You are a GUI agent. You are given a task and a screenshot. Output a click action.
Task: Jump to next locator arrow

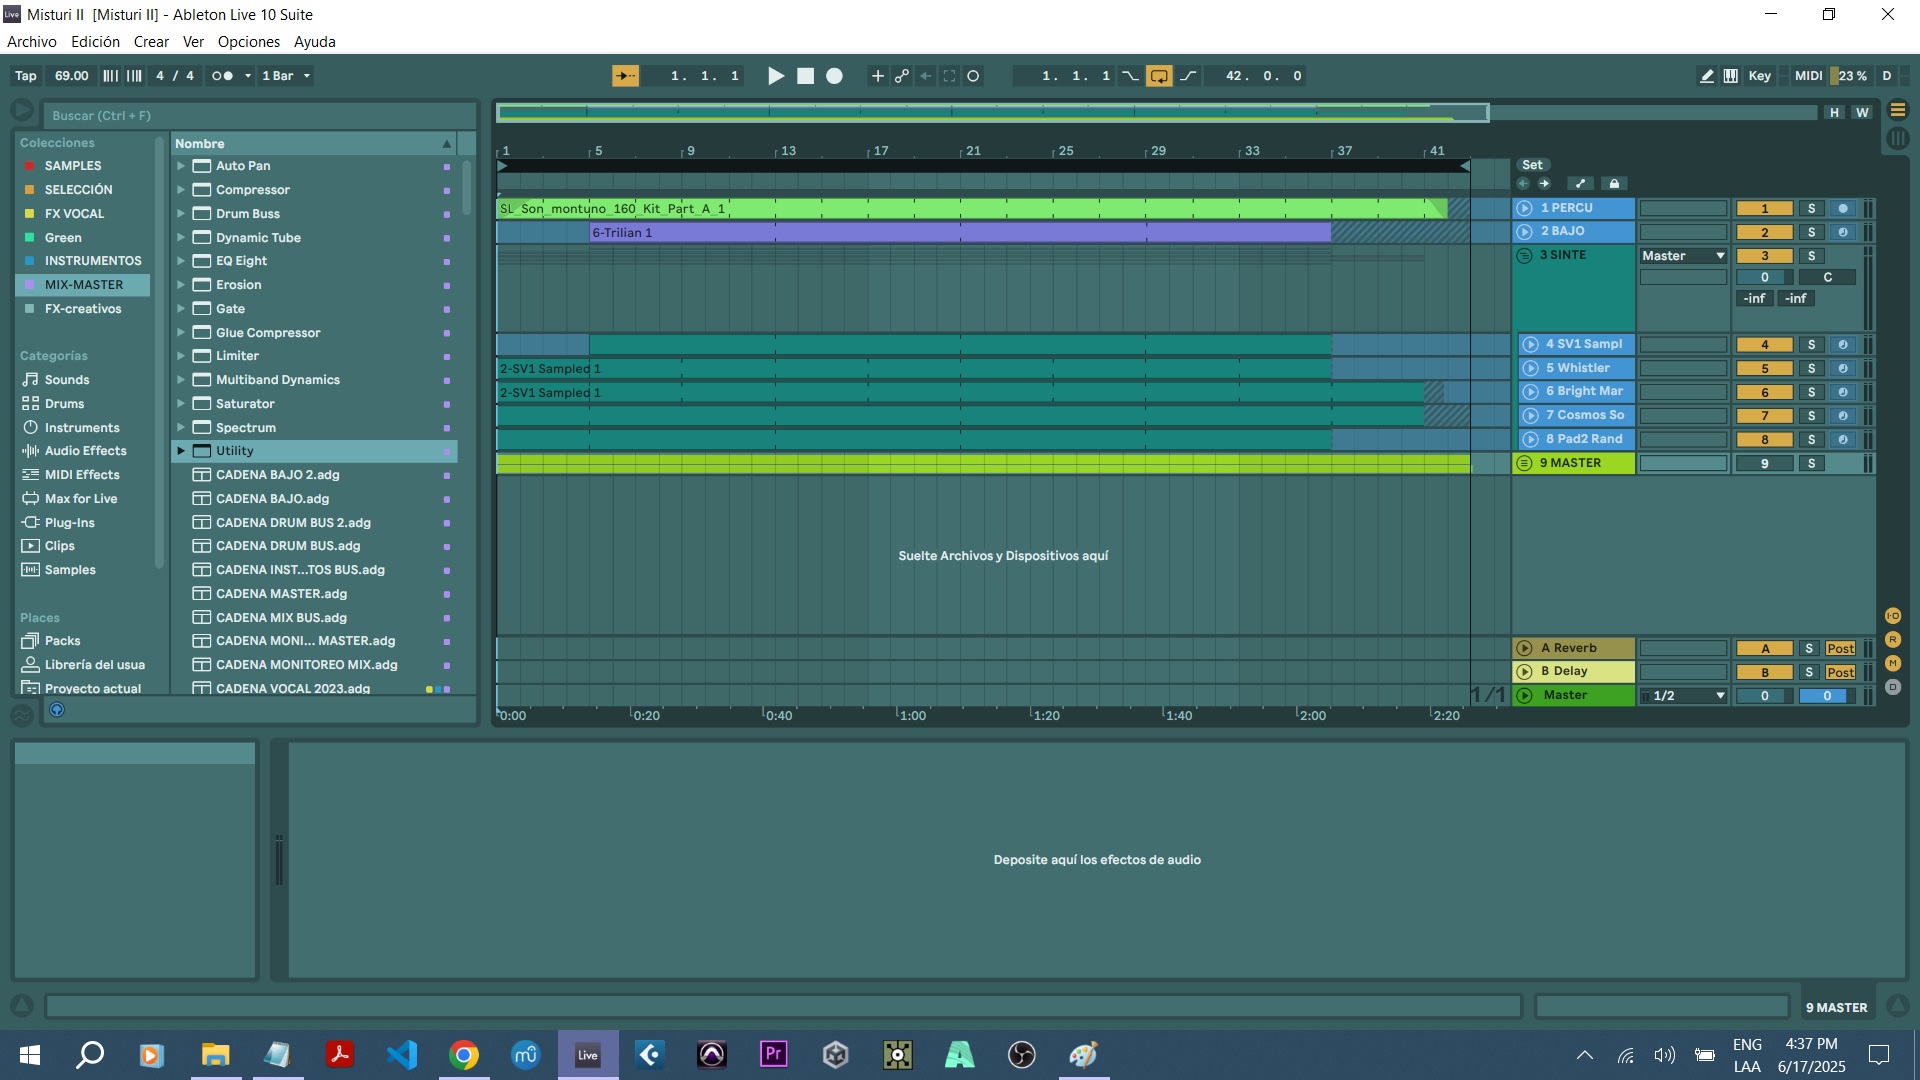(x=1545, y=184)
